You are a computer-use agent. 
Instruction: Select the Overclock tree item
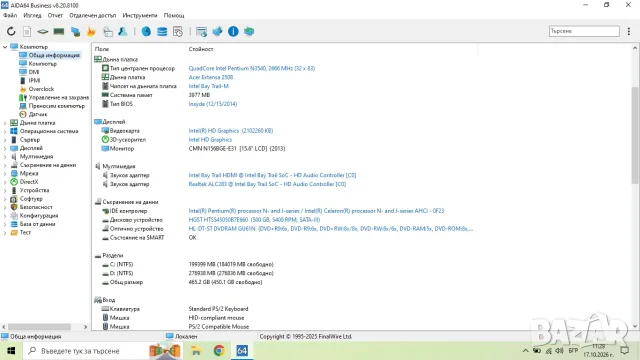coord(41,89)
